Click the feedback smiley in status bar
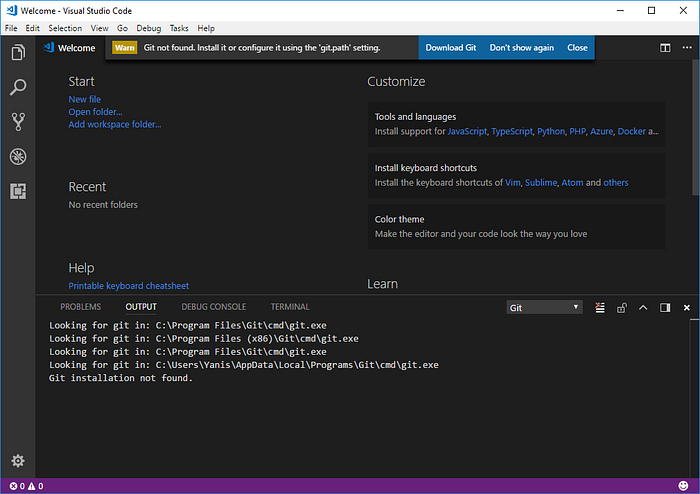 (683, 486)
